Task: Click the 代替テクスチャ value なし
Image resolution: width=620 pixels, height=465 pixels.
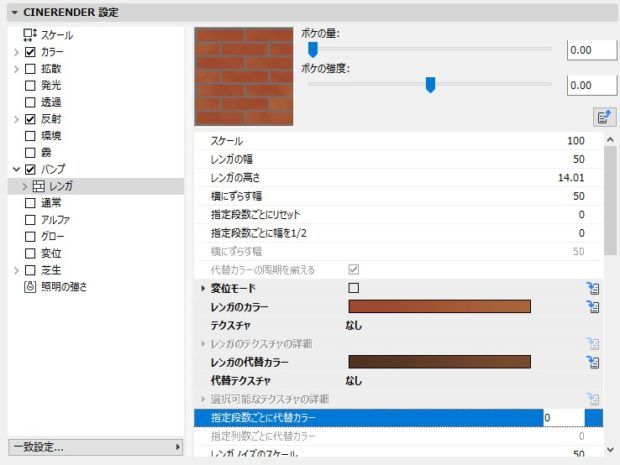Action: pos(353,381)
